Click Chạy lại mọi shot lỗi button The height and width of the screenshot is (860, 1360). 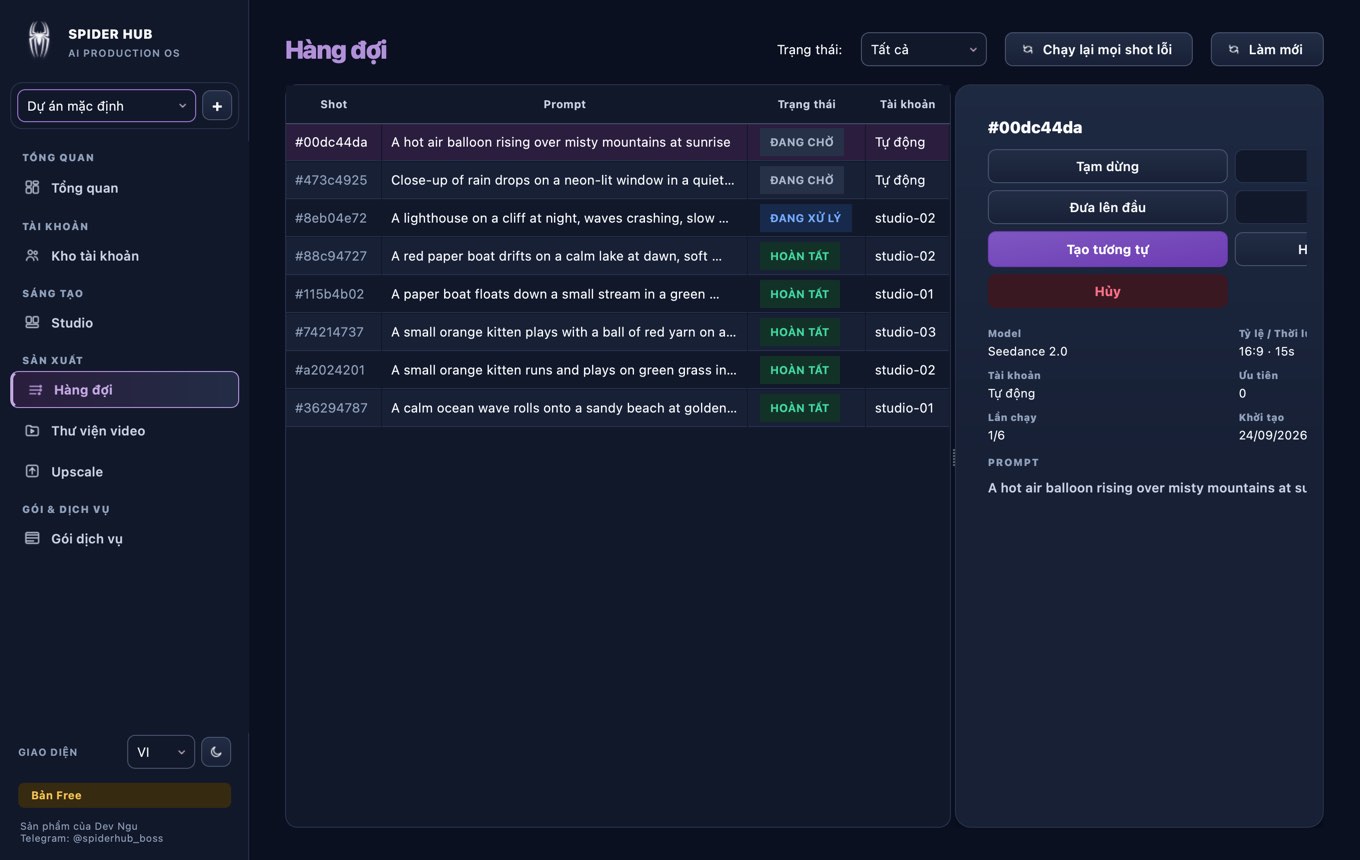1098,49
